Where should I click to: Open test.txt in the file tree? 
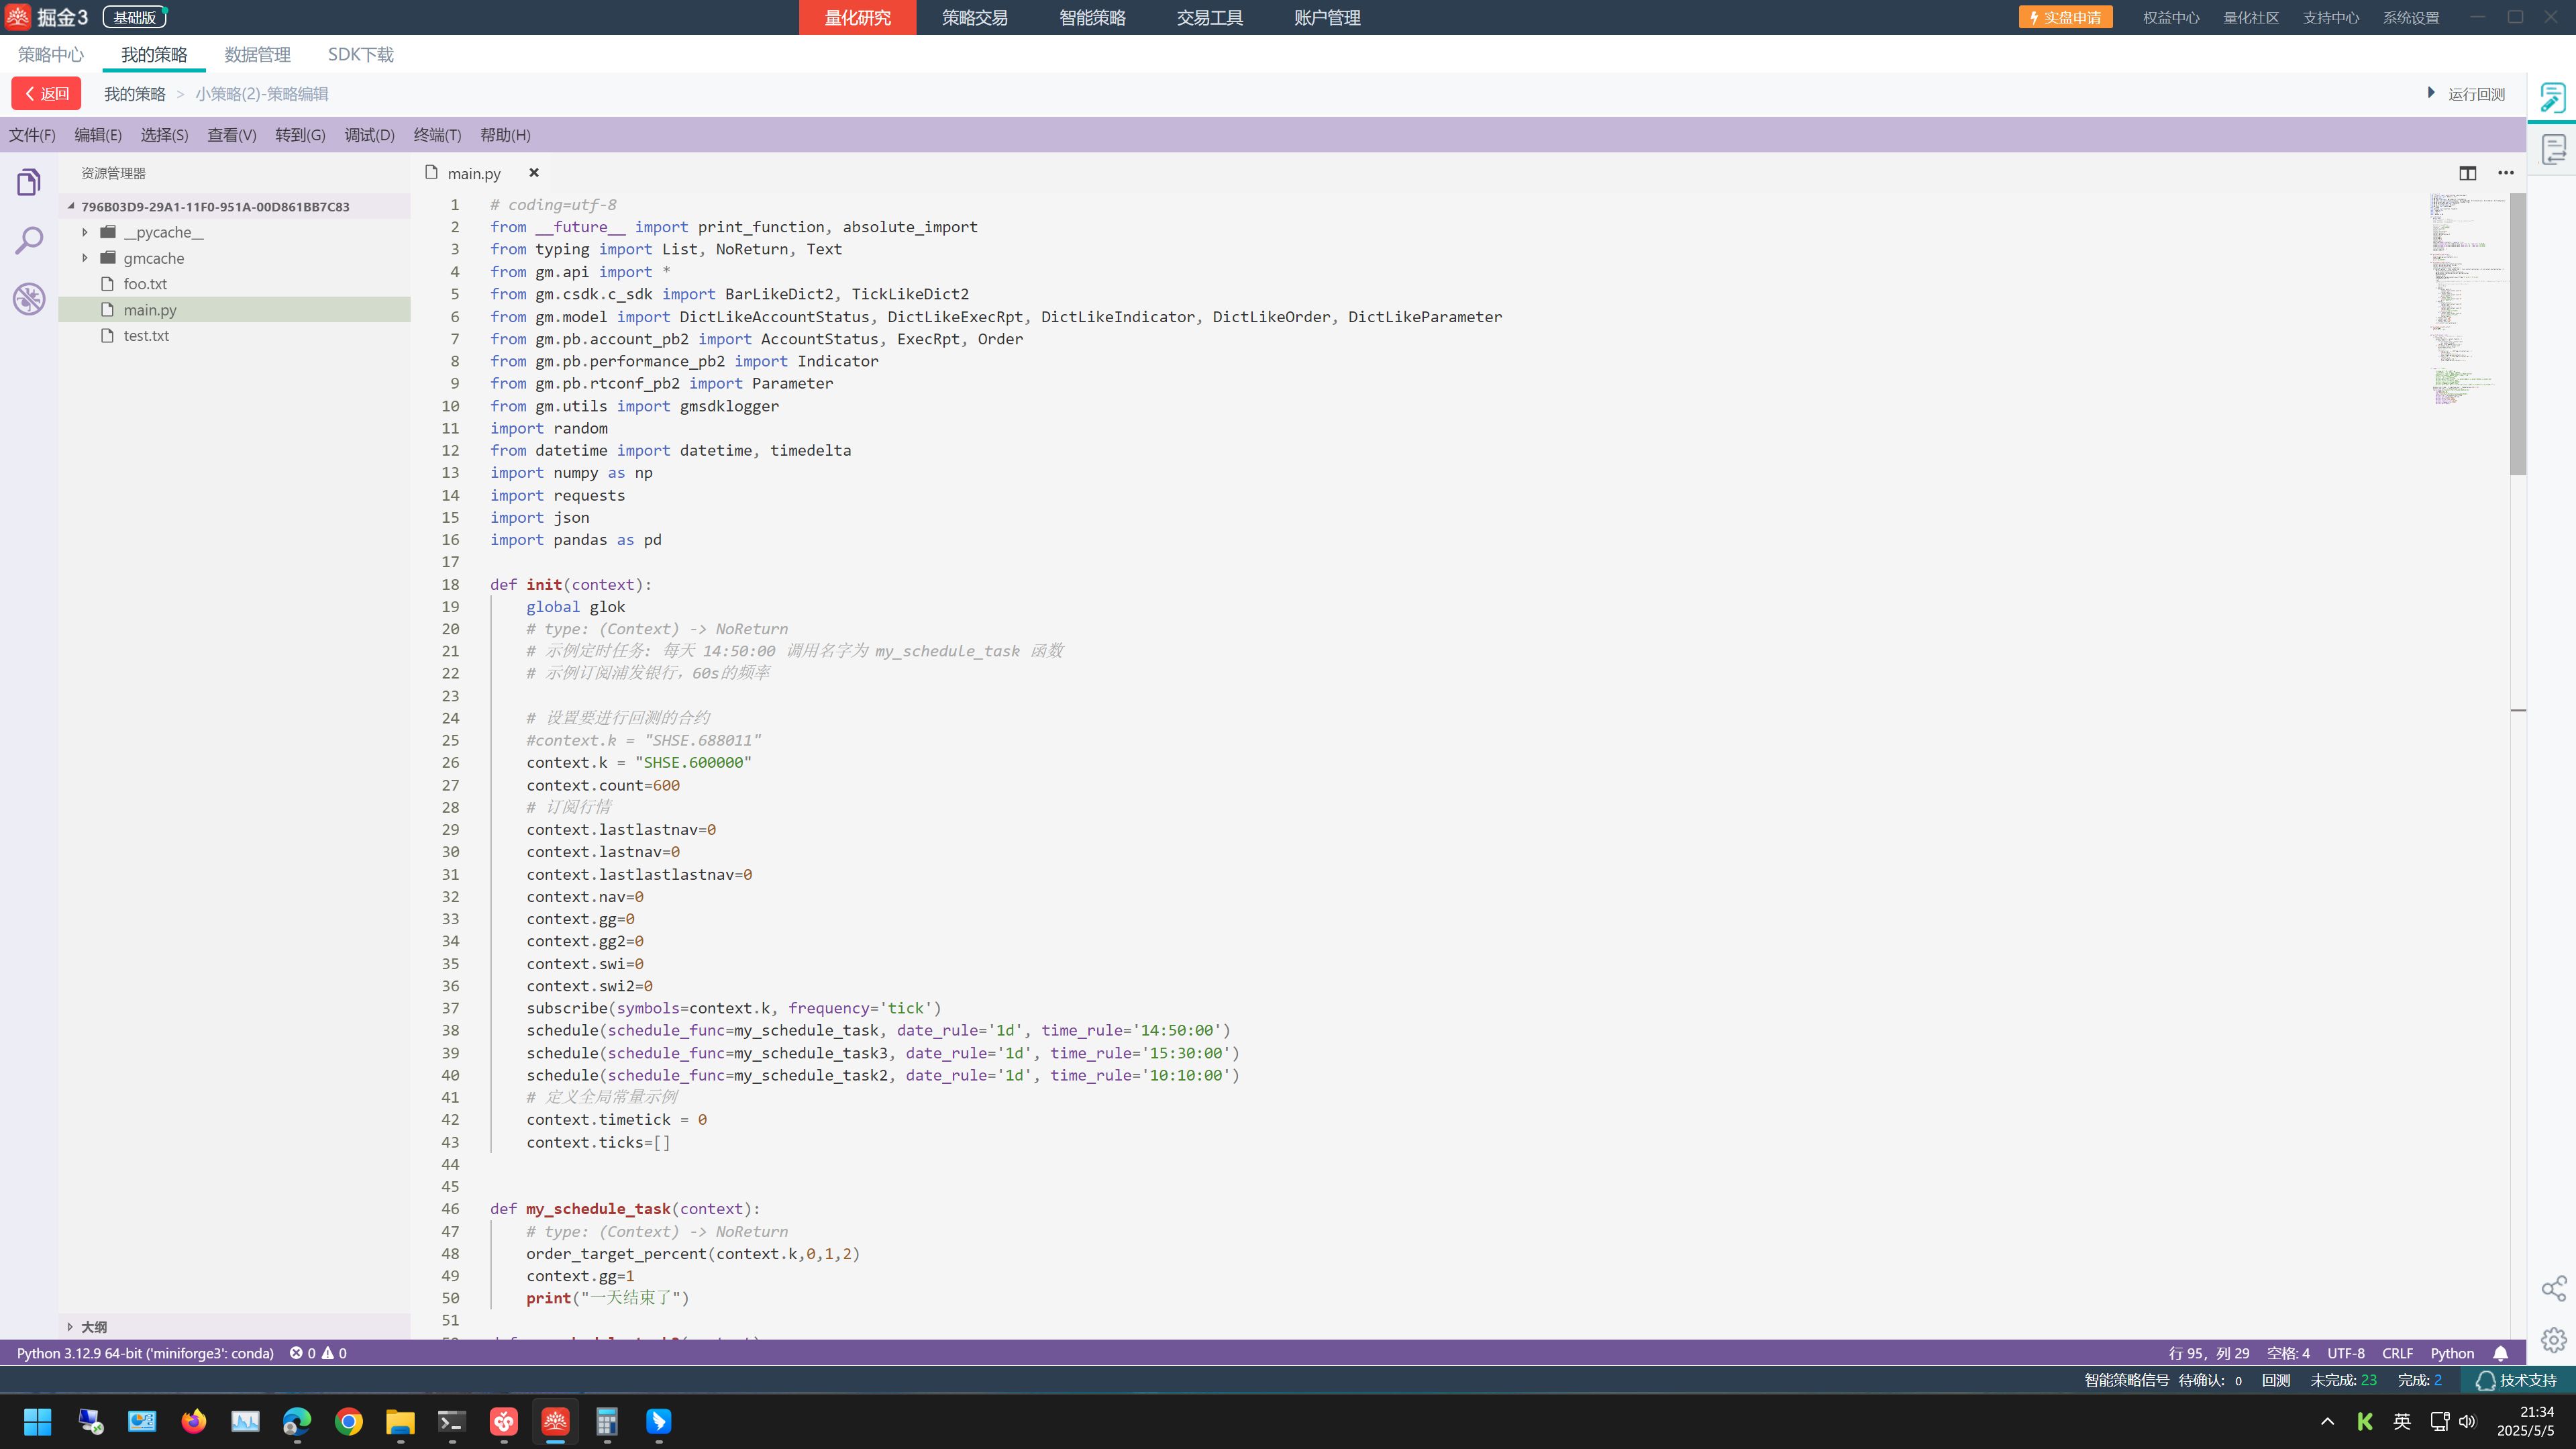[x=146, y=336]
